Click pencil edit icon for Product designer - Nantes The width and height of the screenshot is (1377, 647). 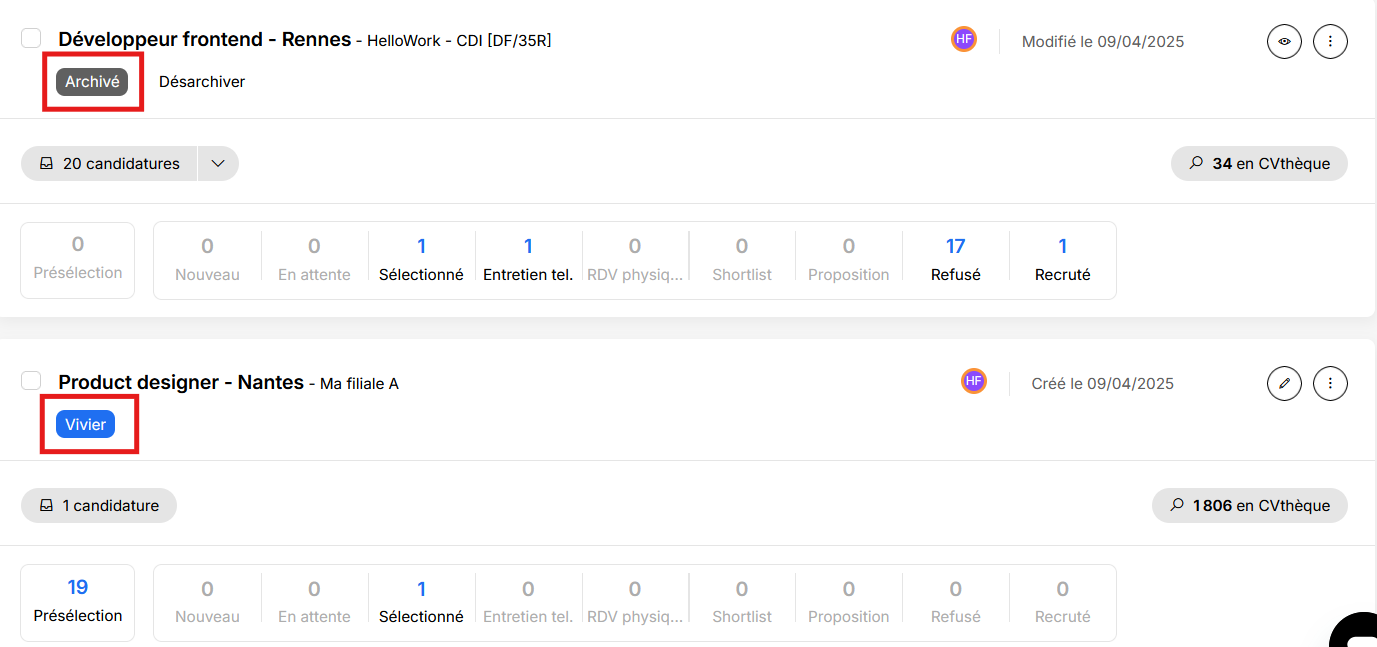[1284, 383]
